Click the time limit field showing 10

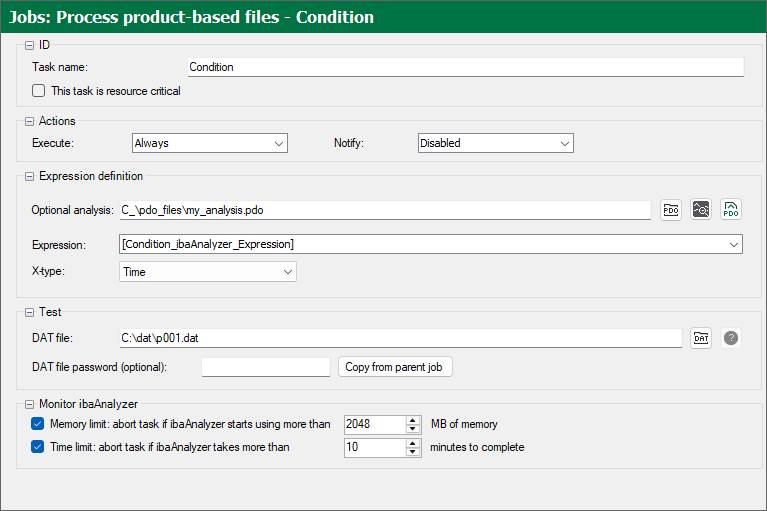point(375,447)
